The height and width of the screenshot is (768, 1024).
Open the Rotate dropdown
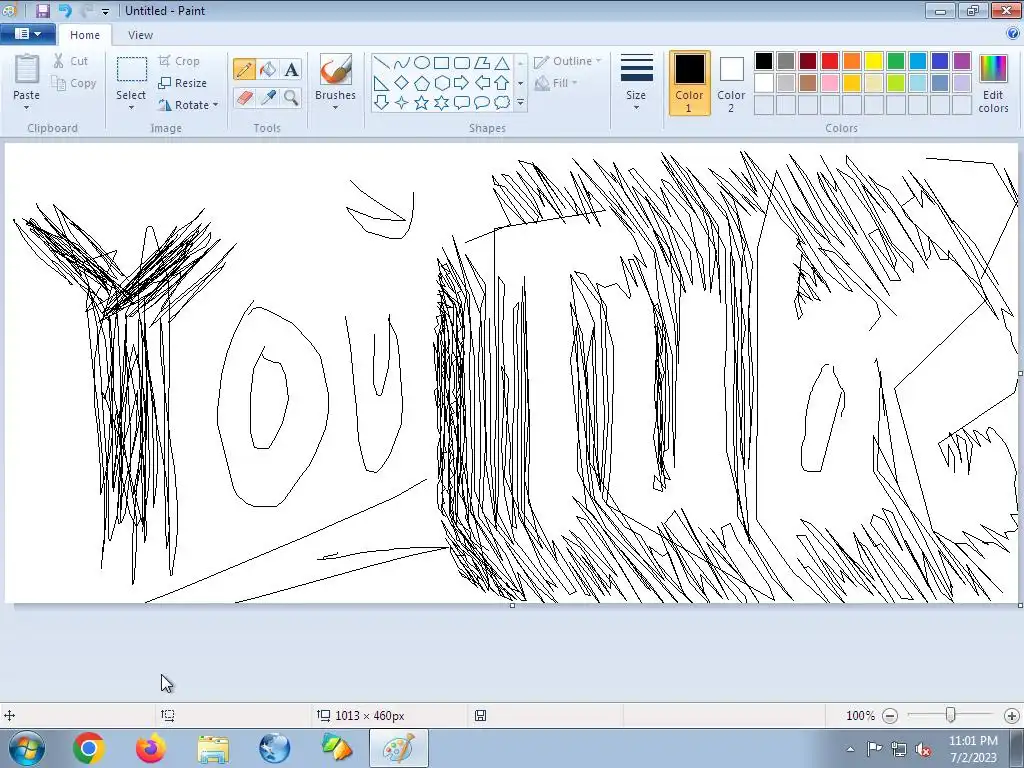point(188,104)
